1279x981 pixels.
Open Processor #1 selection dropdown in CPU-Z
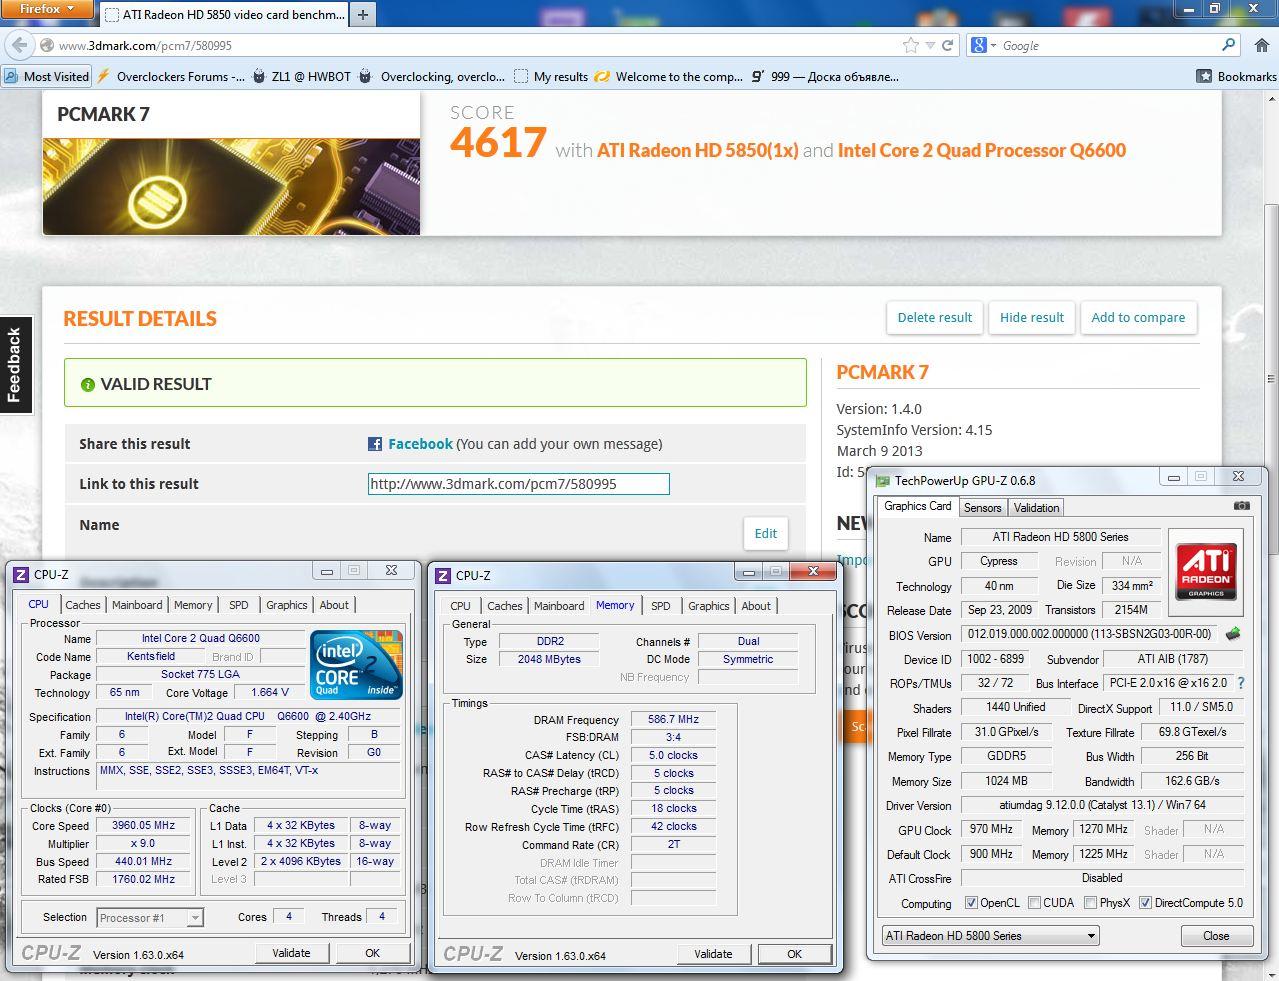(150, 917)
